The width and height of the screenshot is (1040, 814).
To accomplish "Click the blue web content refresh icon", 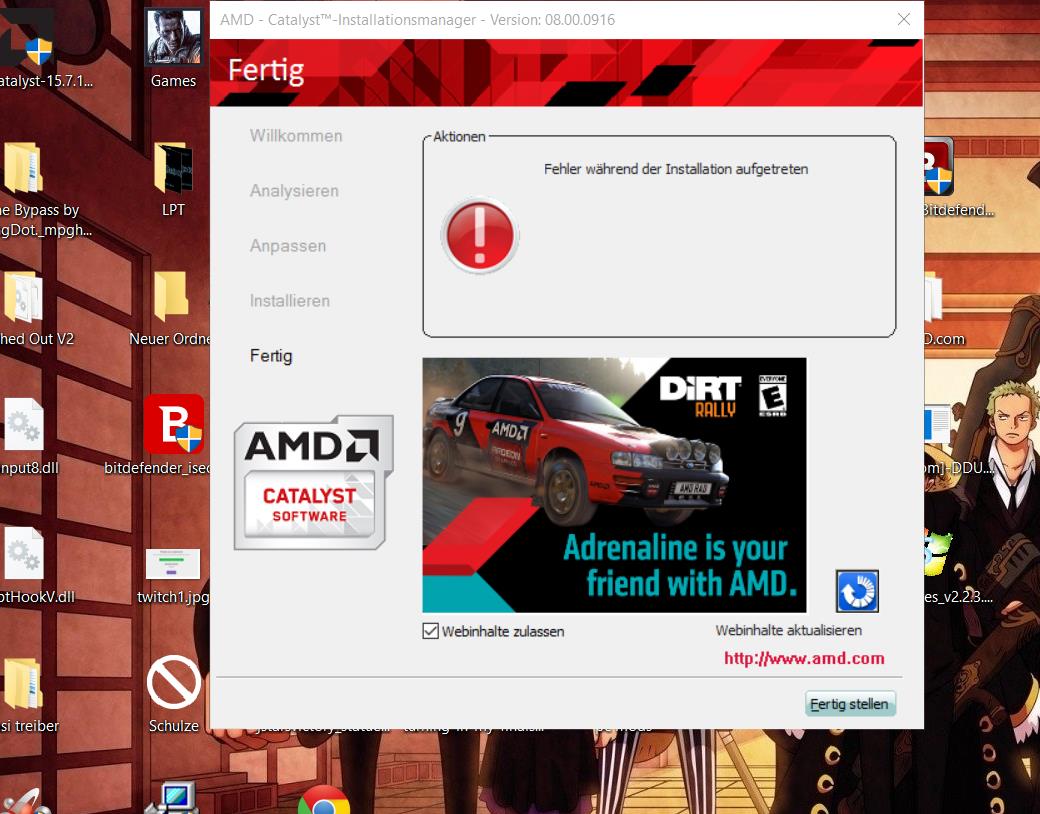I will click(857, 590).
